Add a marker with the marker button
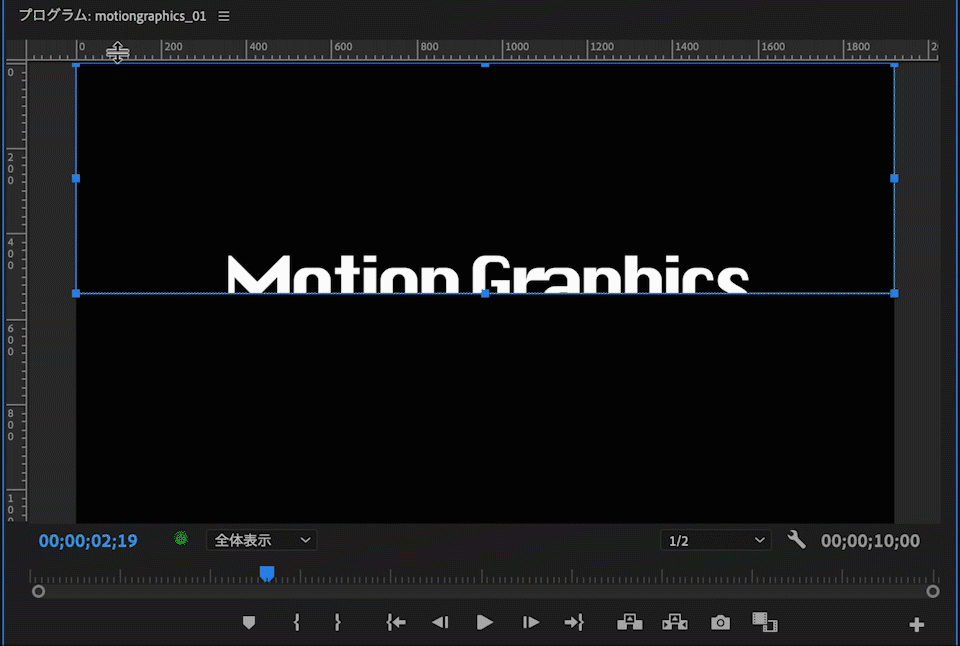 pos(249,623)
